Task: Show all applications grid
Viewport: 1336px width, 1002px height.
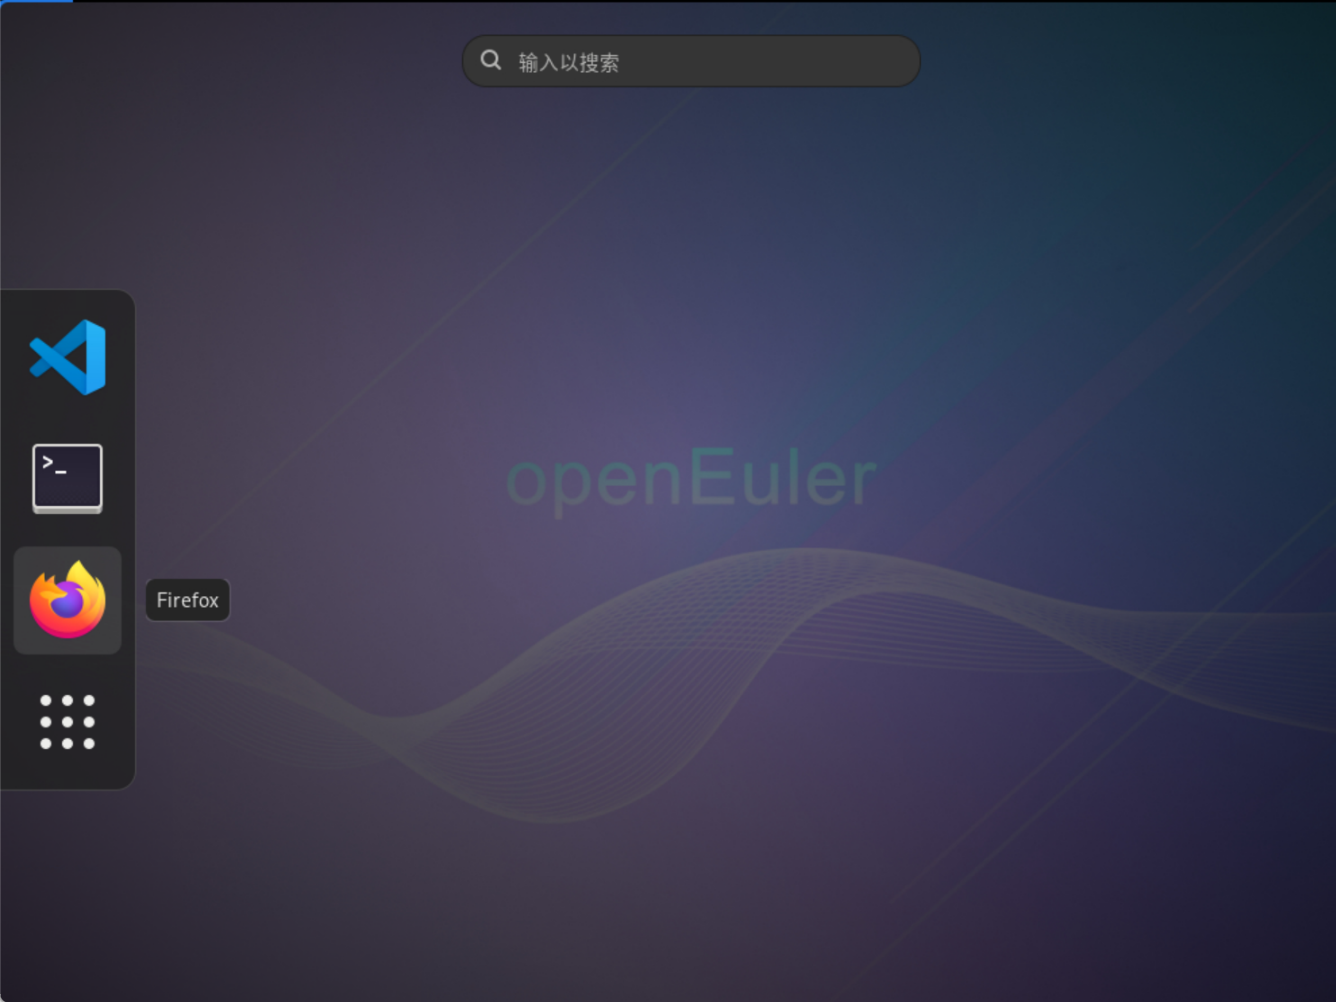Action: tap(67, 721)
